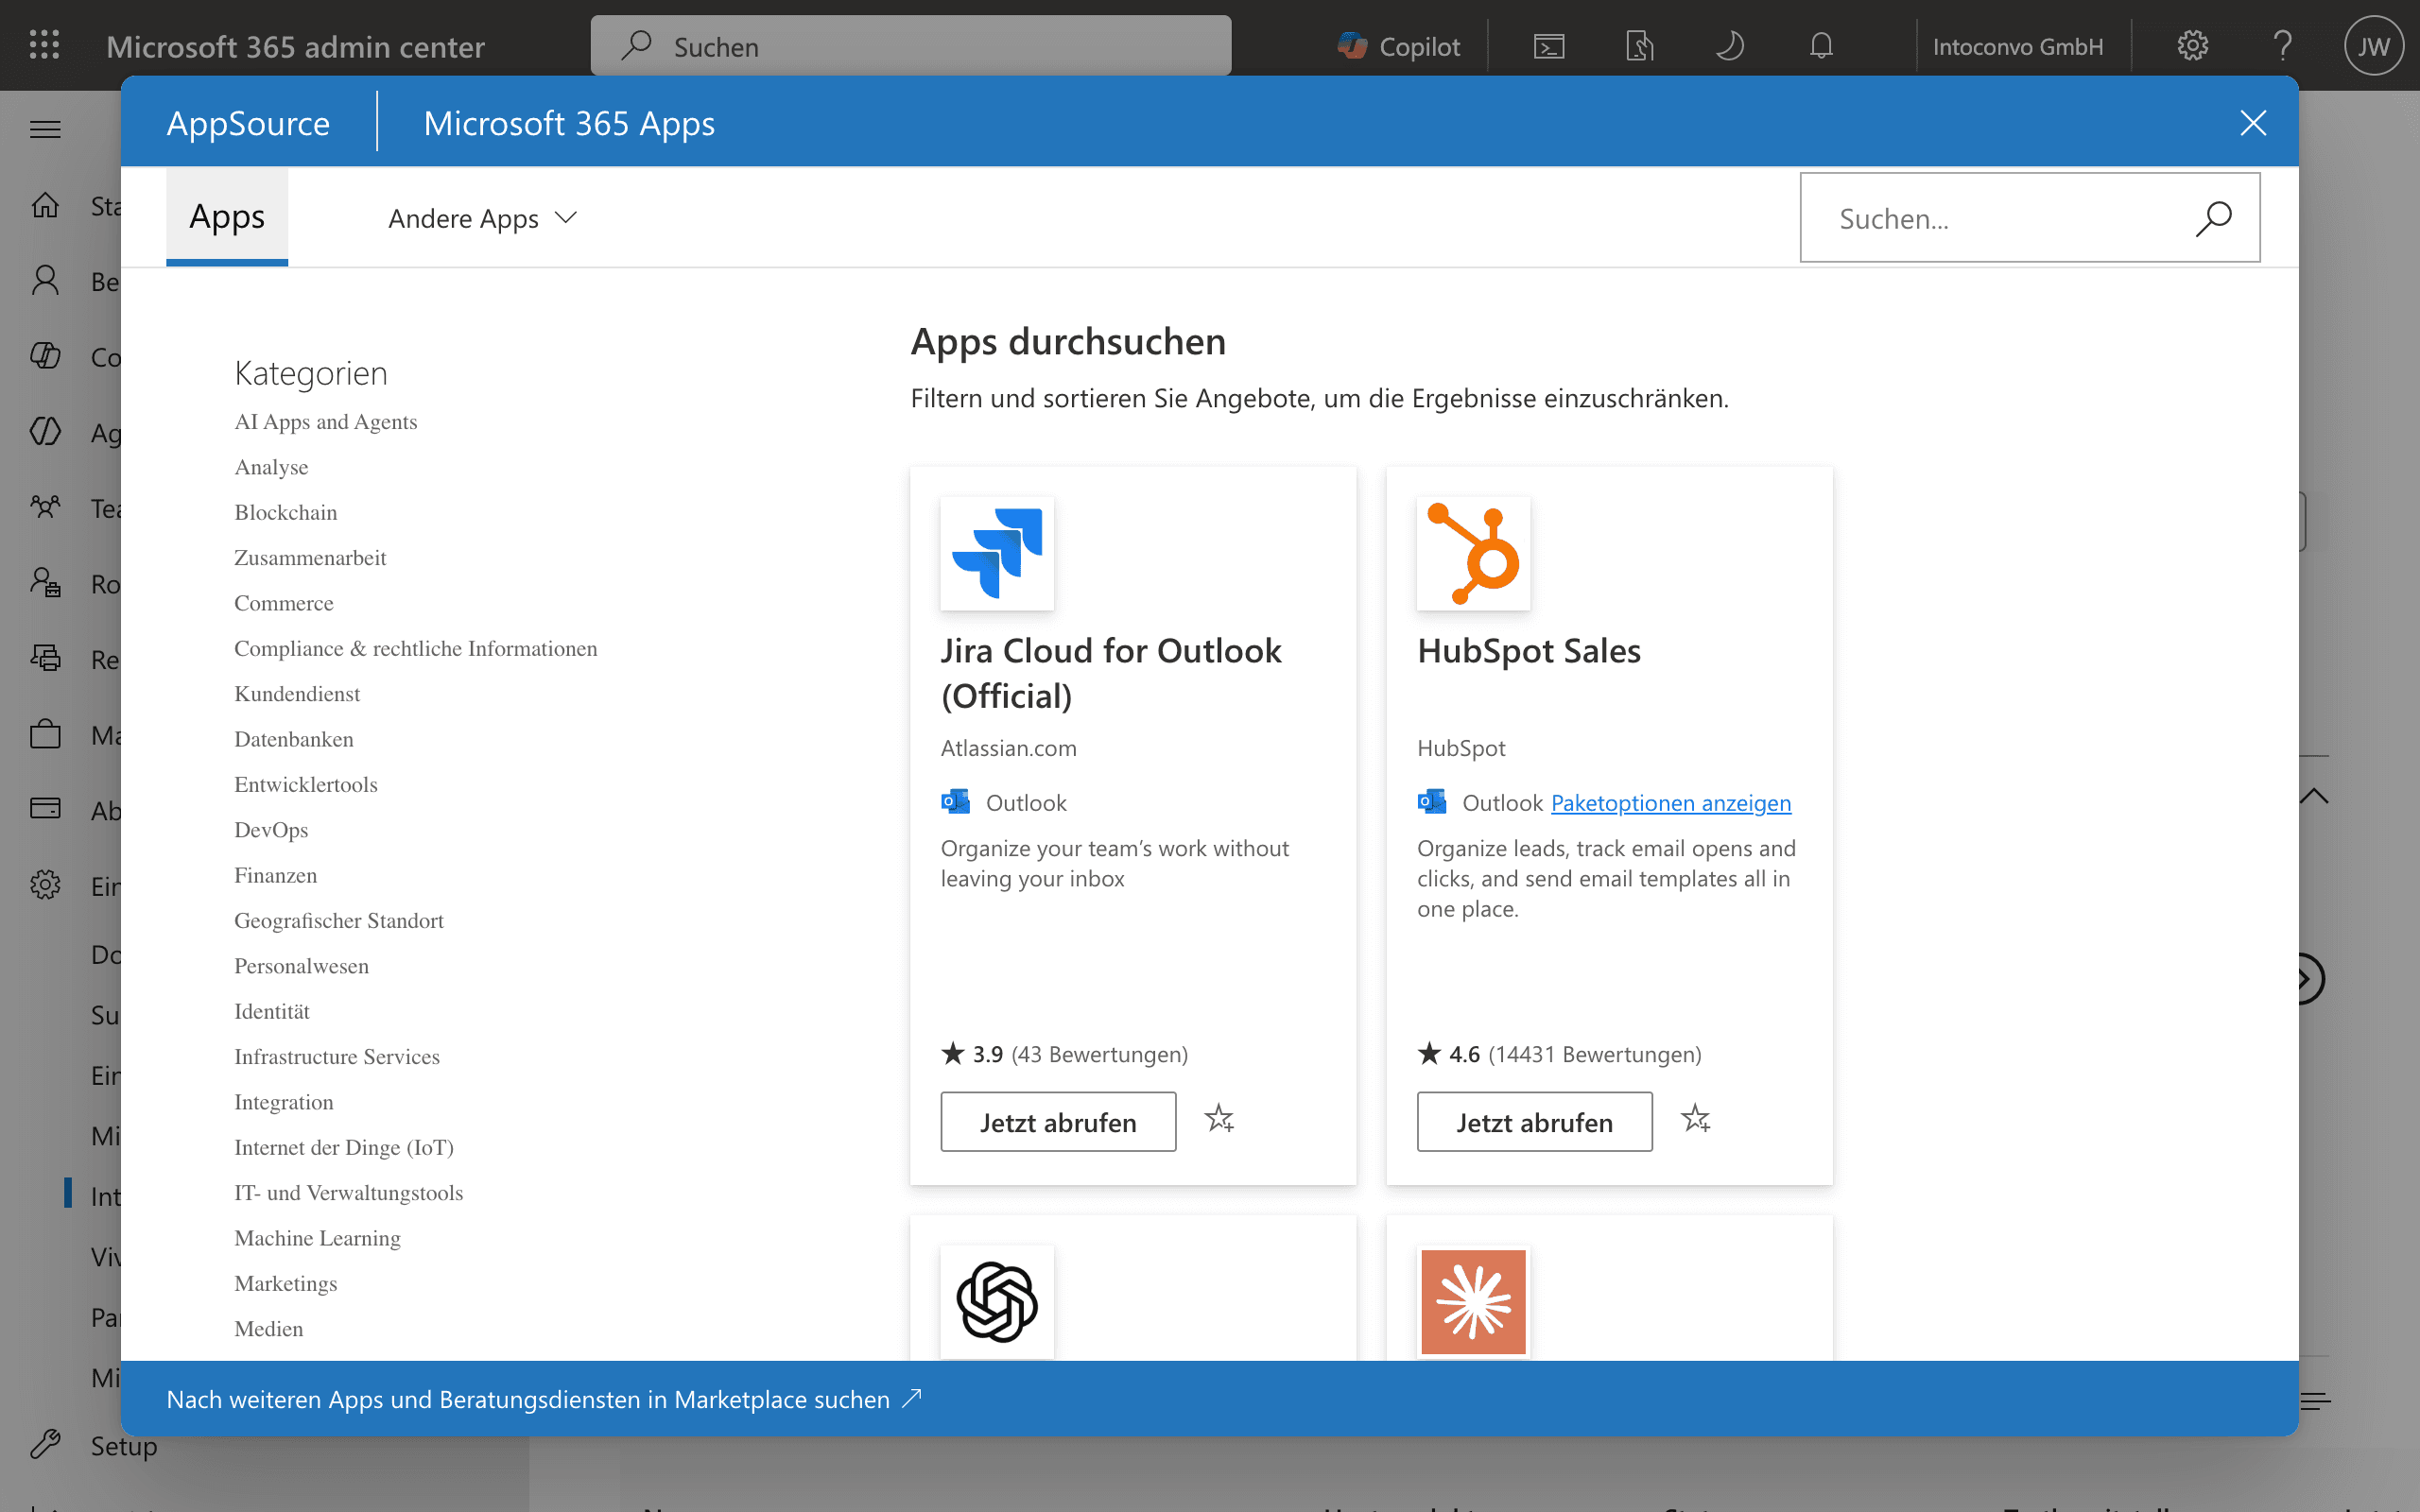Select Identität category
2420x1512 pixels.
272,1011
